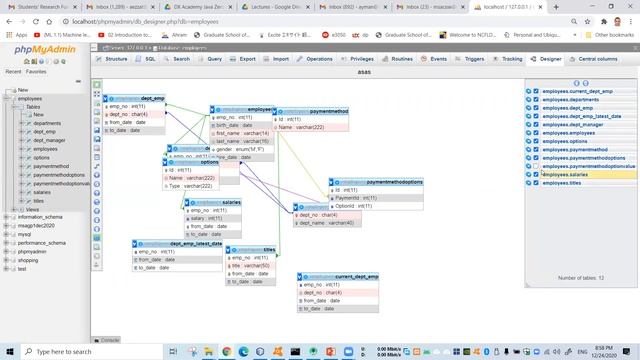Collapse all navigation tree items icon
The image size is (640, 360).
tap(78, 81)
